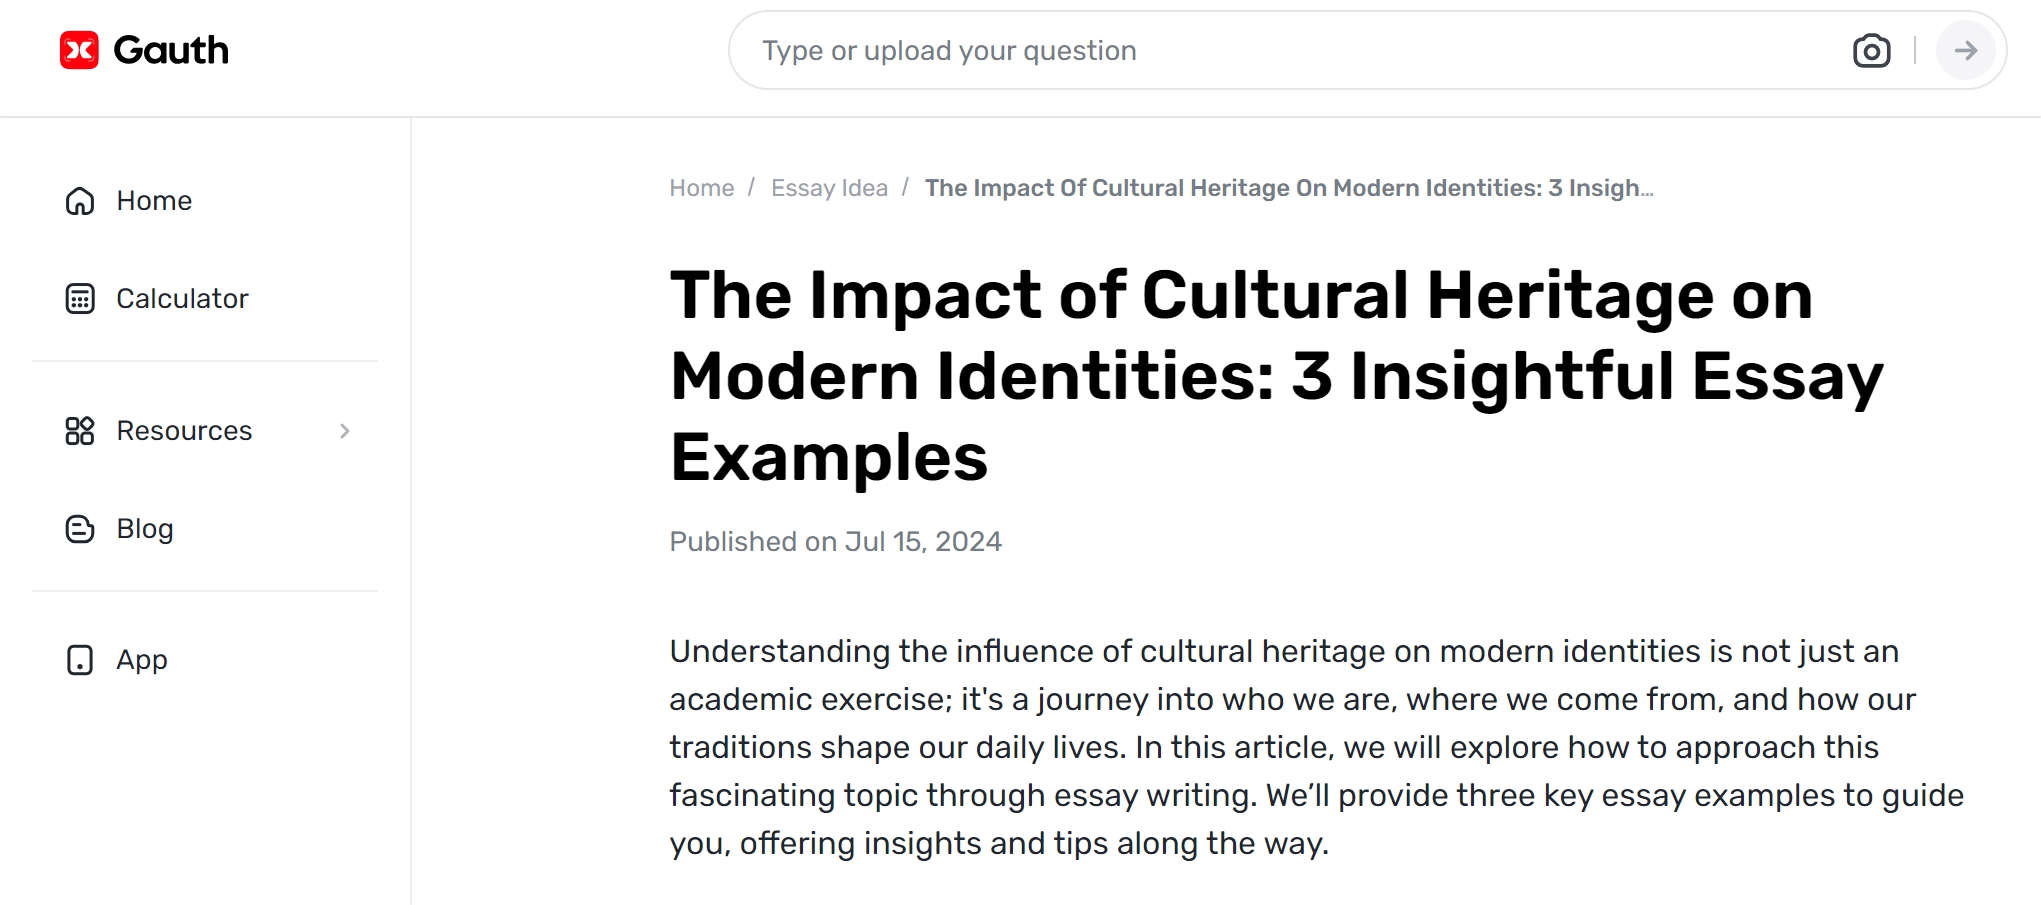Select Home in the sidebar menu
This screenshot has height=905, width=2041.
pyautogui.click(x=154, y=201)
